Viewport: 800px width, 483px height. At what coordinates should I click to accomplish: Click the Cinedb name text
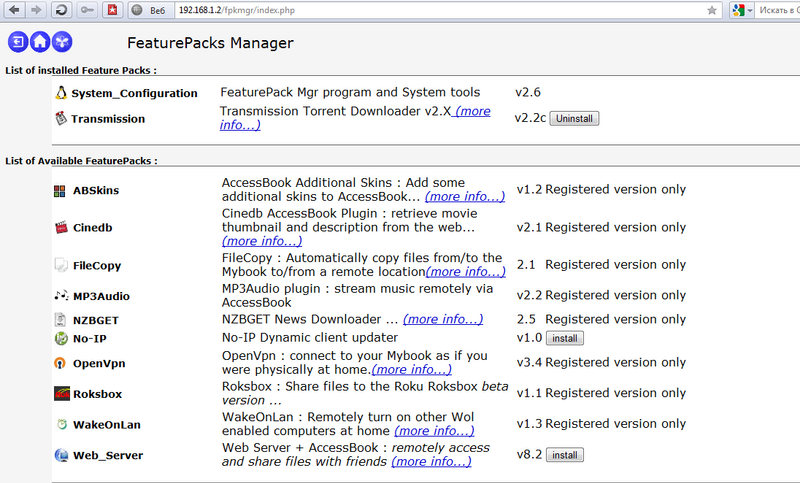[x=92, y=227]
